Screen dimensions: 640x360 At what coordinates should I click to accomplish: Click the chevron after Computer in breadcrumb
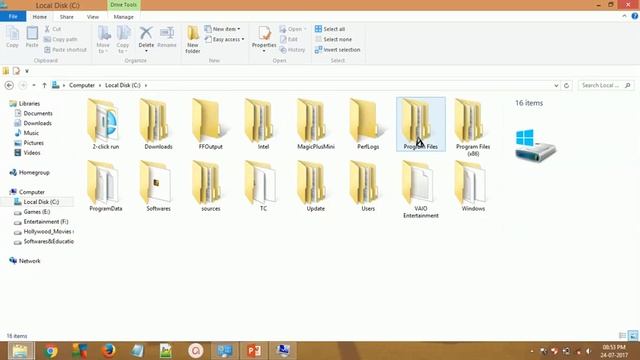(100, 85)
